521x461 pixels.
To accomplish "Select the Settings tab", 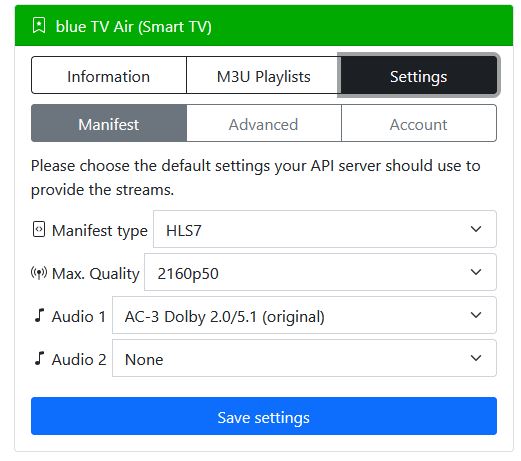I will tap(419, 75).
